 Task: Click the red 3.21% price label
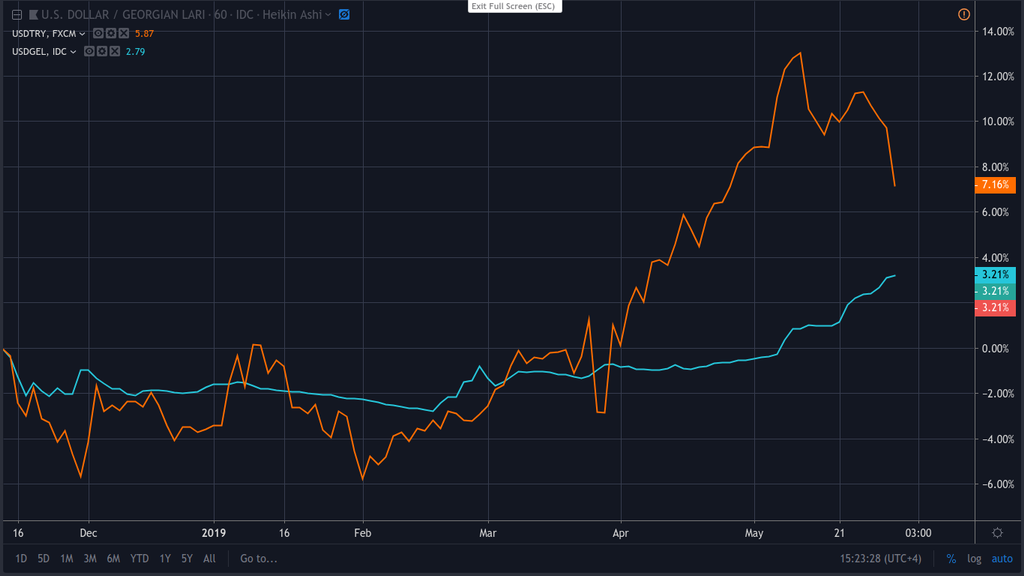tap(995, 308)
